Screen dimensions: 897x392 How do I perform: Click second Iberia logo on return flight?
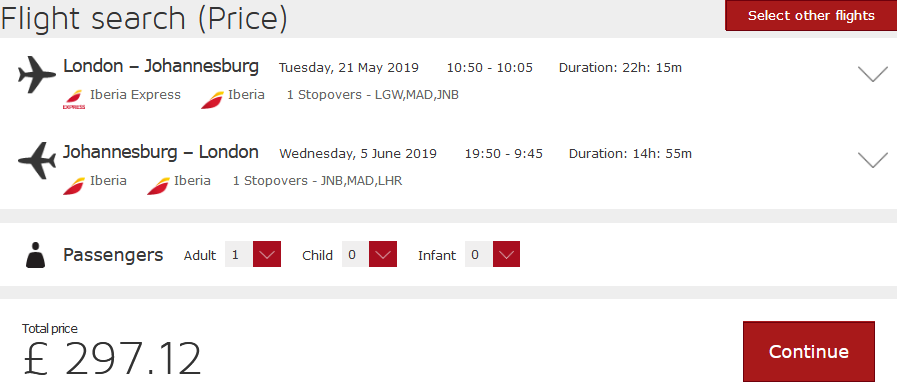(x=158, y=185)
